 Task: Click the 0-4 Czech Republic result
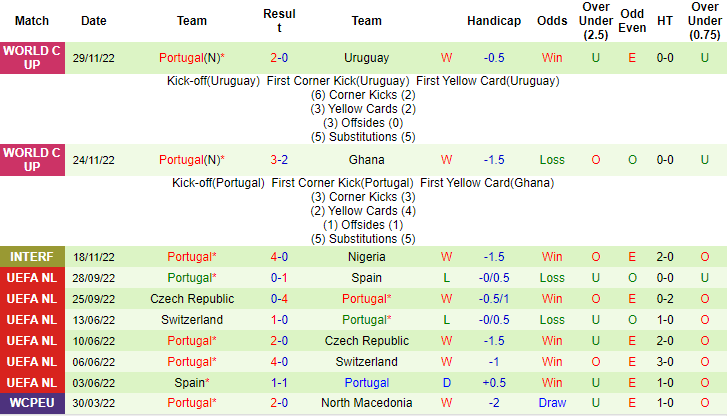[x=279, y=298]
